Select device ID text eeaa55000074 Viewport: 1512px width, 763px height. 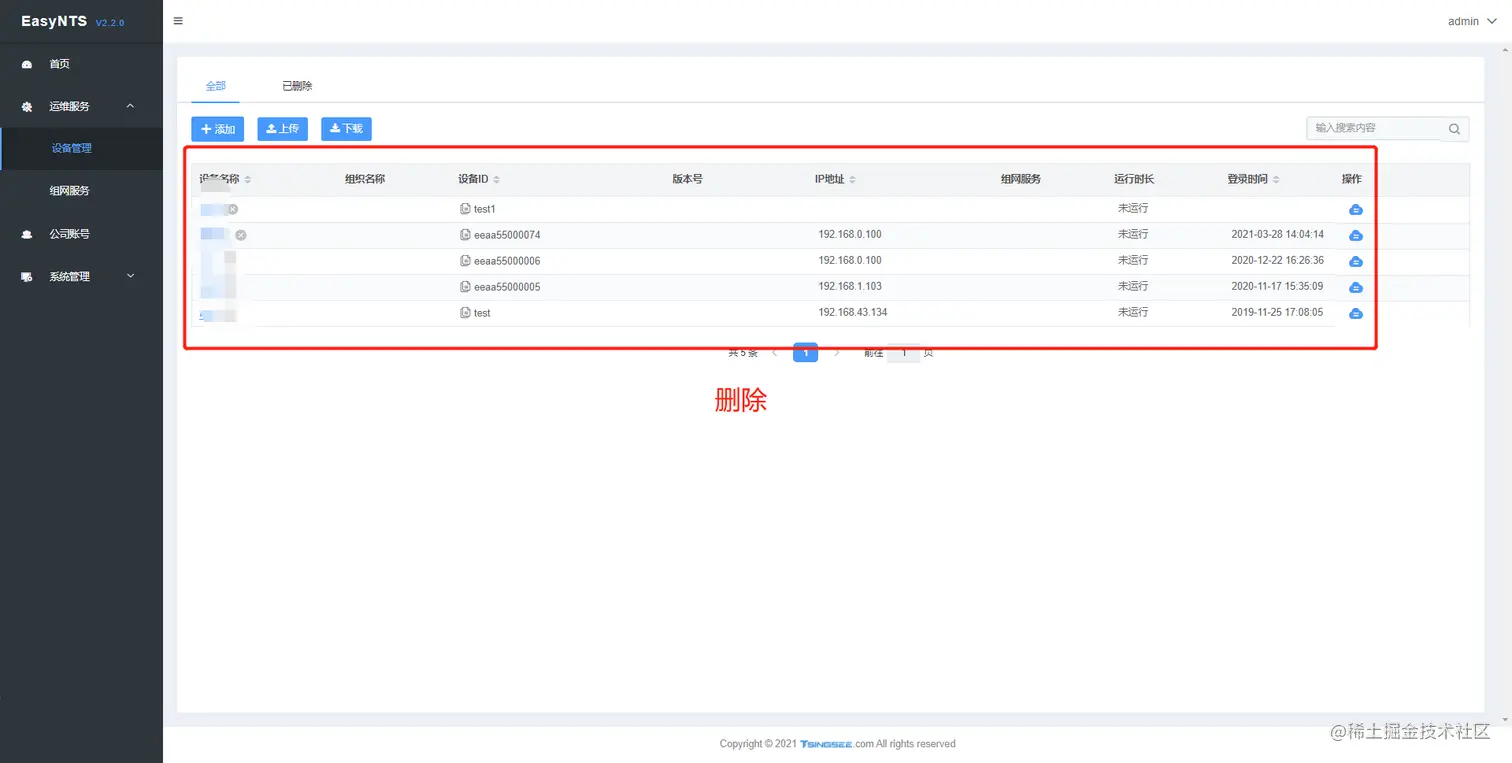[x=507, y=235]
